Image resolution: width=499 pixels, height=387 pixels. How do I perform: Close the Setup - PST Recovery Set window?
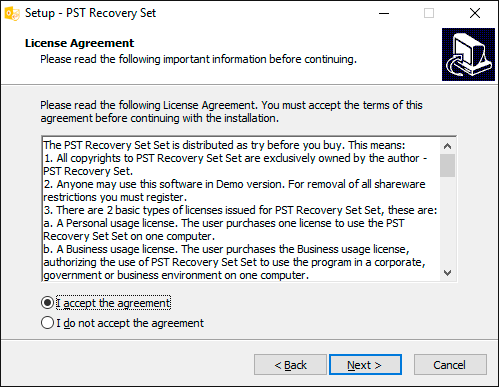(x=475, y=13)
